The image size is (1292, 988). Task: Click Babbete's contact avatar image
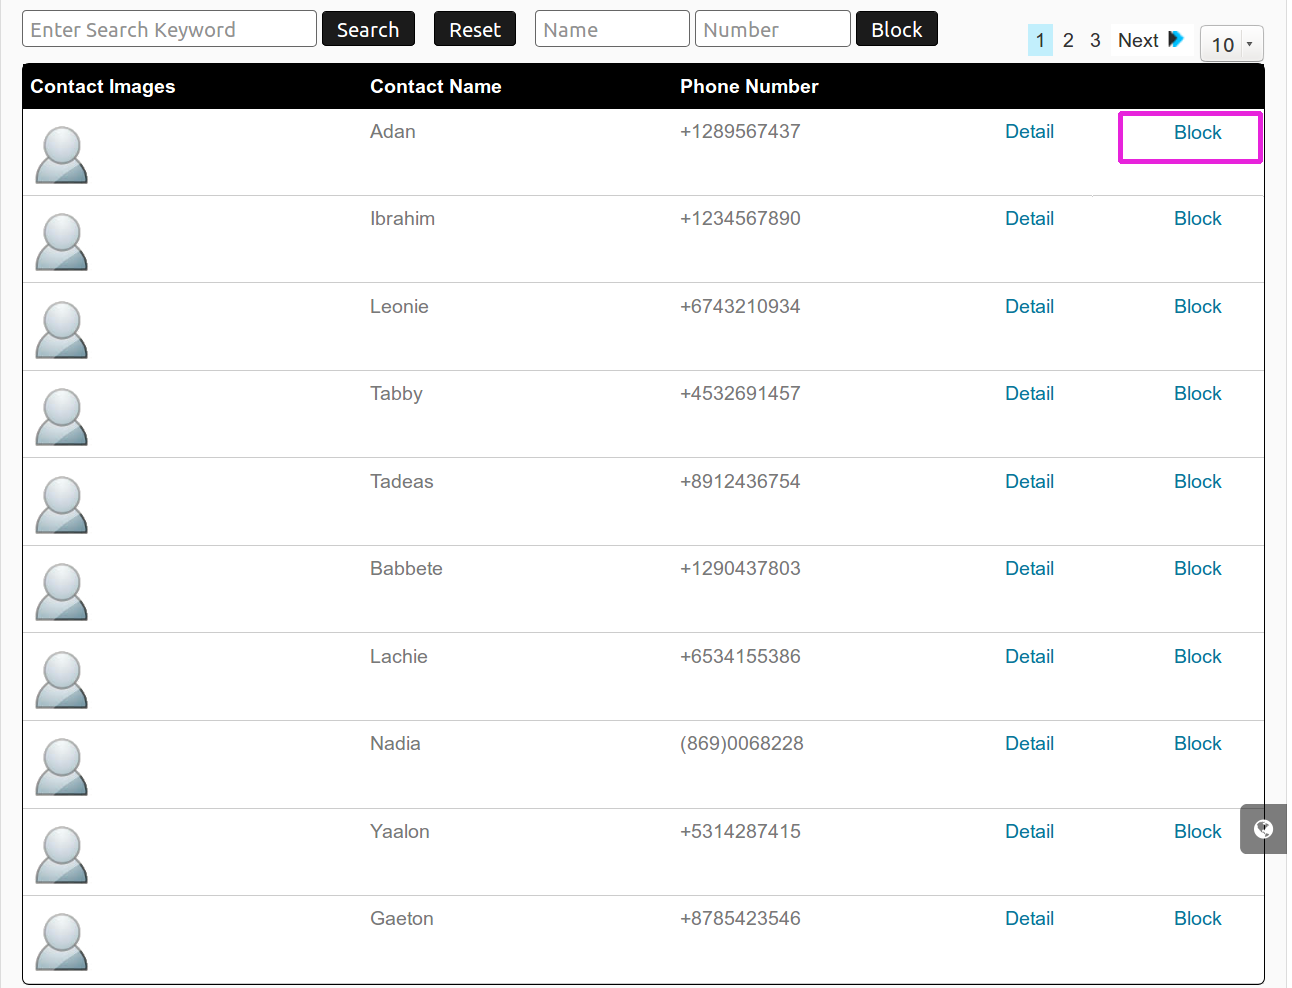(62, 592)
